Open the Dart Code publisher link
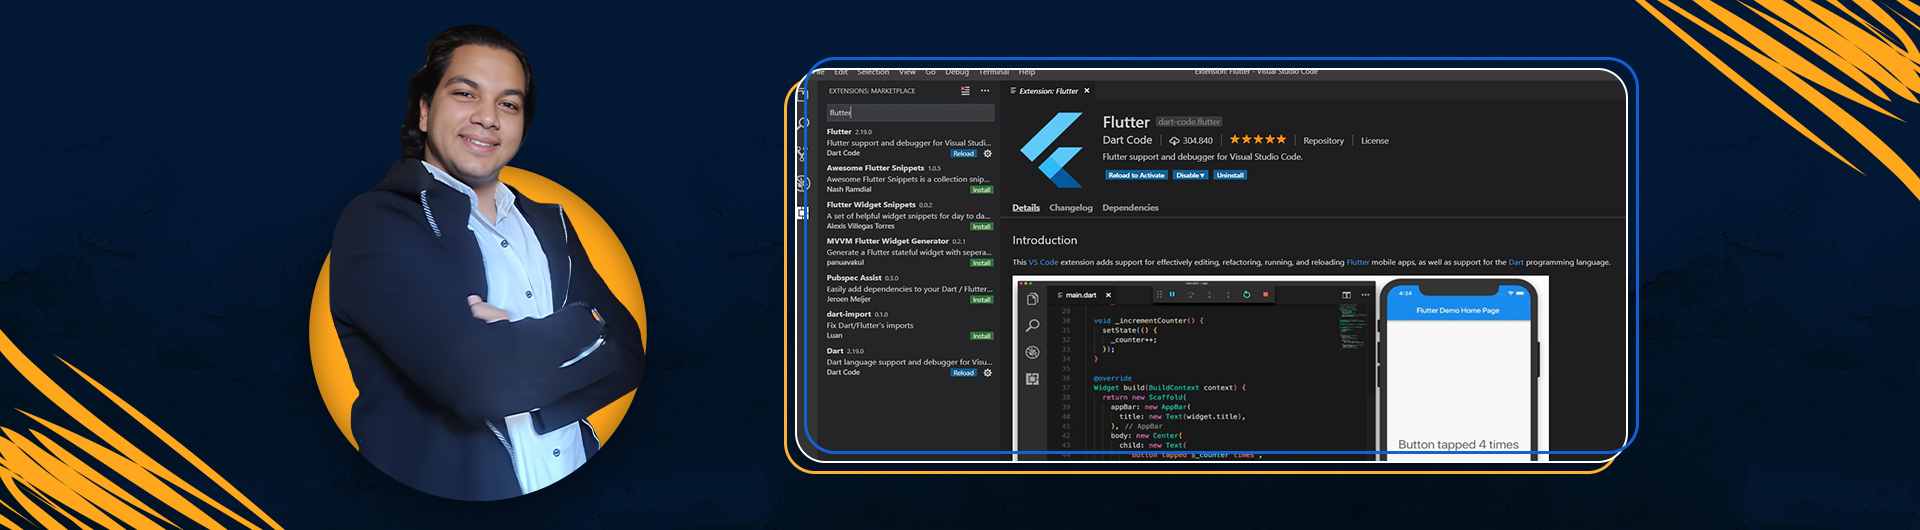1920x530 pixels. (x=1127, y=140)
